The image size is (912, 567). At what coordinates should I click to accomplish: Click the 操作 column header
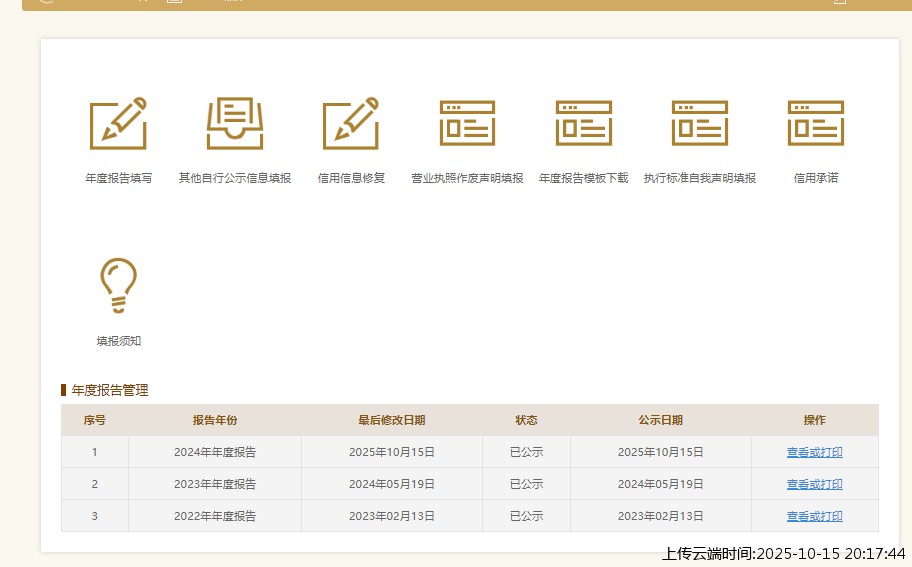pos(814,420)
